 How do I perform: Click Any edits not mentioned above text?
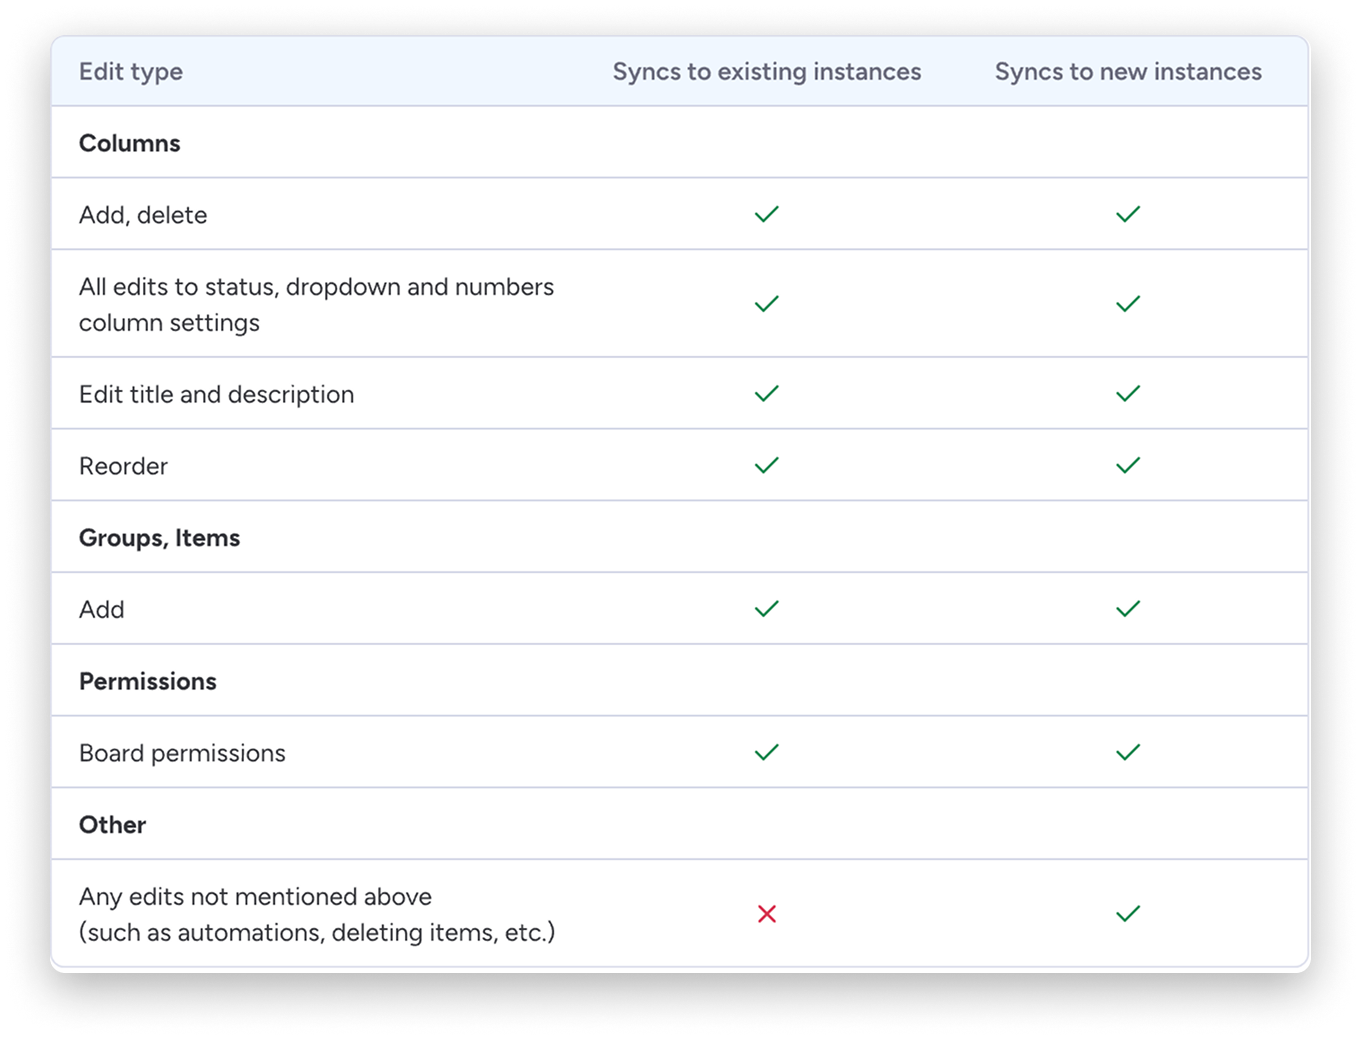pos(256,897)
